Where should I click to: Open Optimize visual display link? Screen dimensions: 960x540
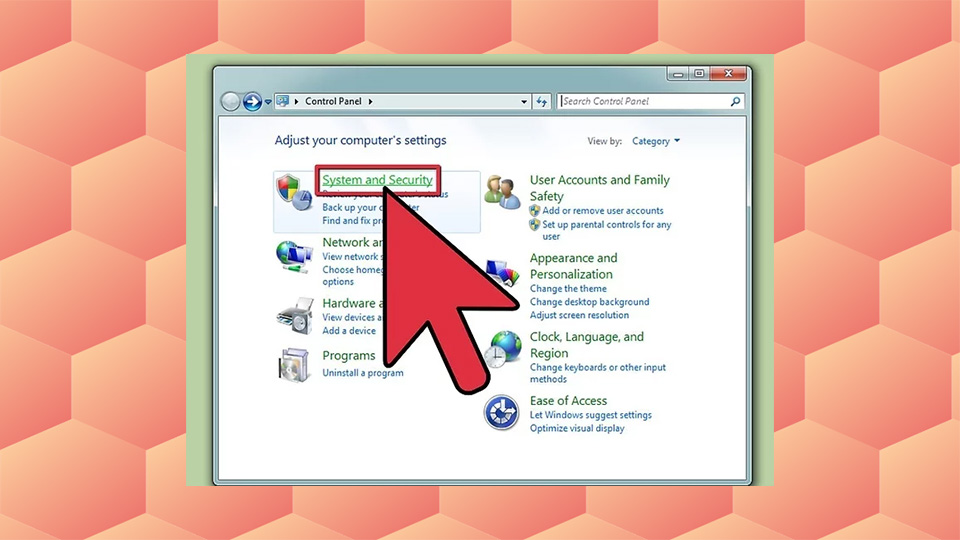pyautogui.click(x=577, y=429)
